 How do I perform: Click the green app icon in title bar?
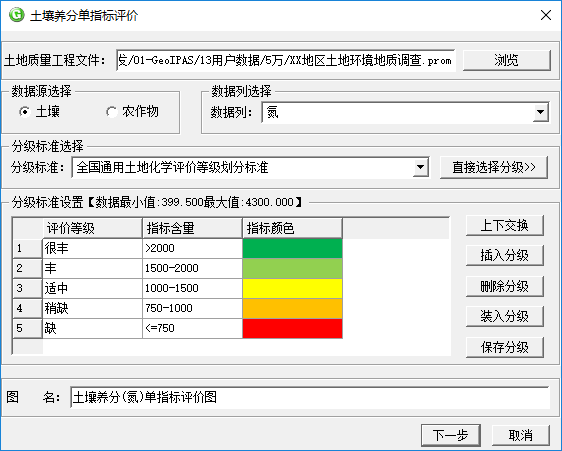point(16,15)
